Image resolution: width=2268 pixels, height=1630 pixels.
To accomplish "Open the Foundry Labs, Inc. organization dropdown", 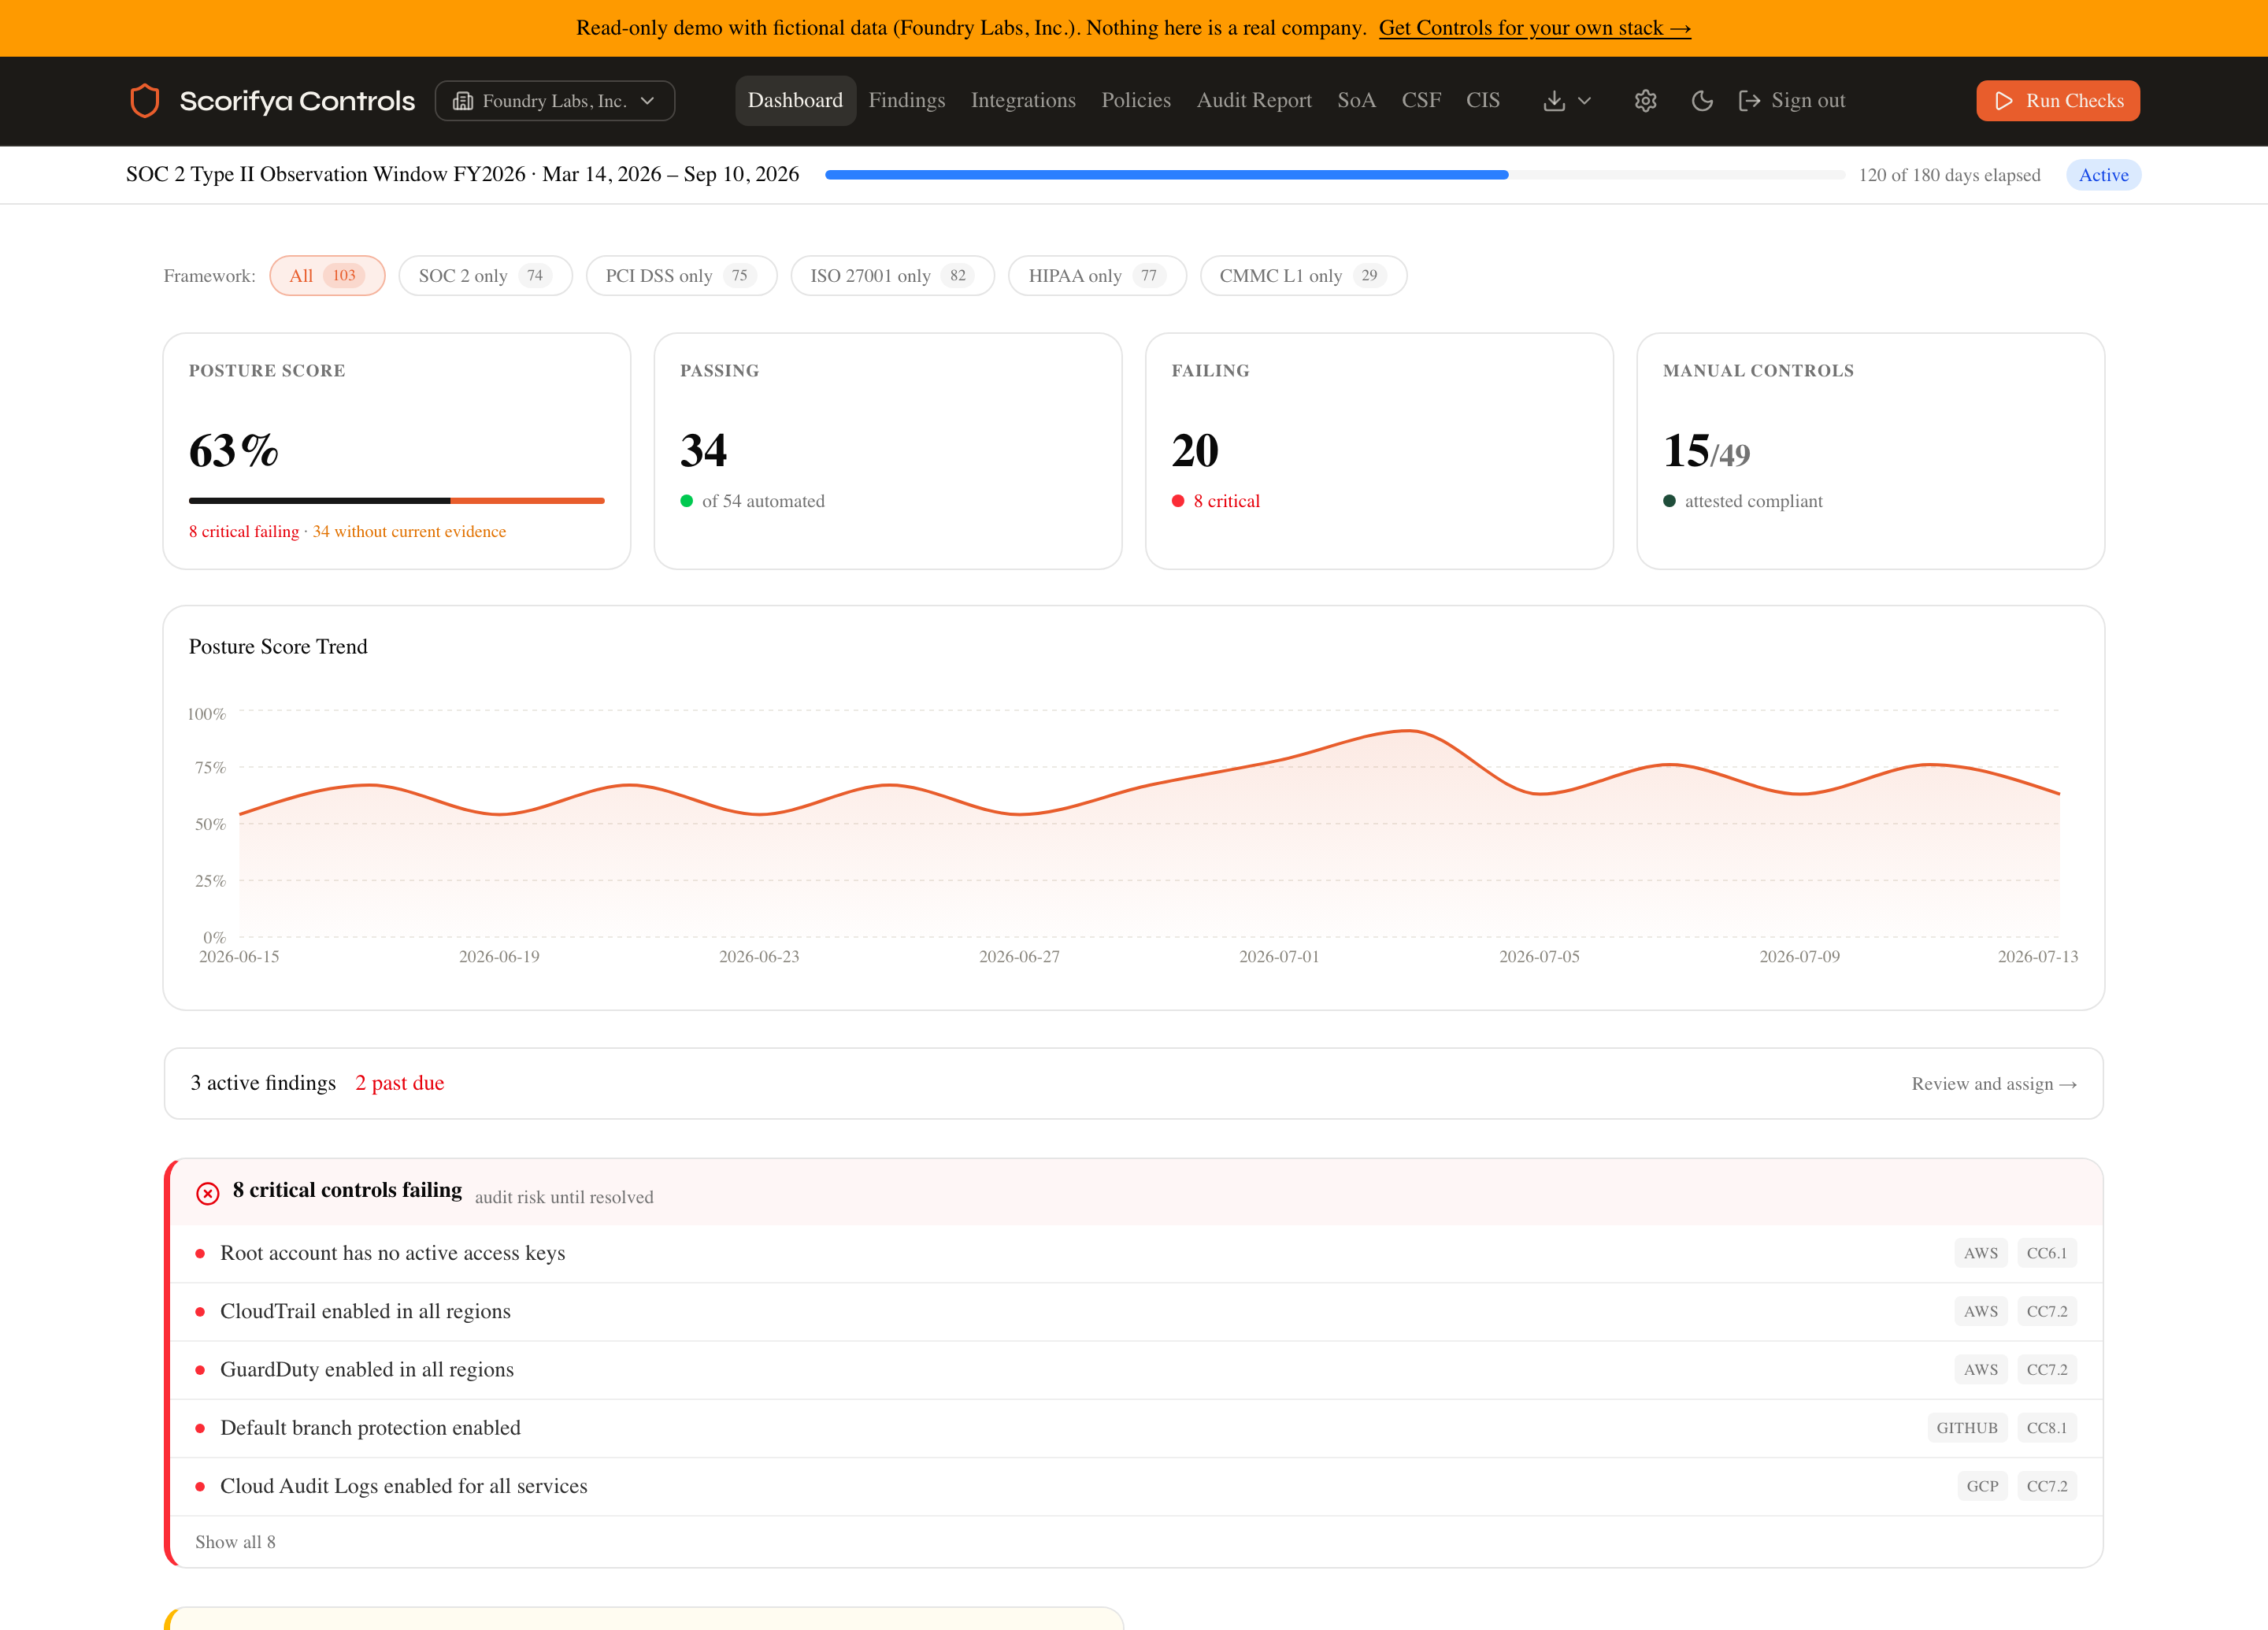I will click(555, 101).
